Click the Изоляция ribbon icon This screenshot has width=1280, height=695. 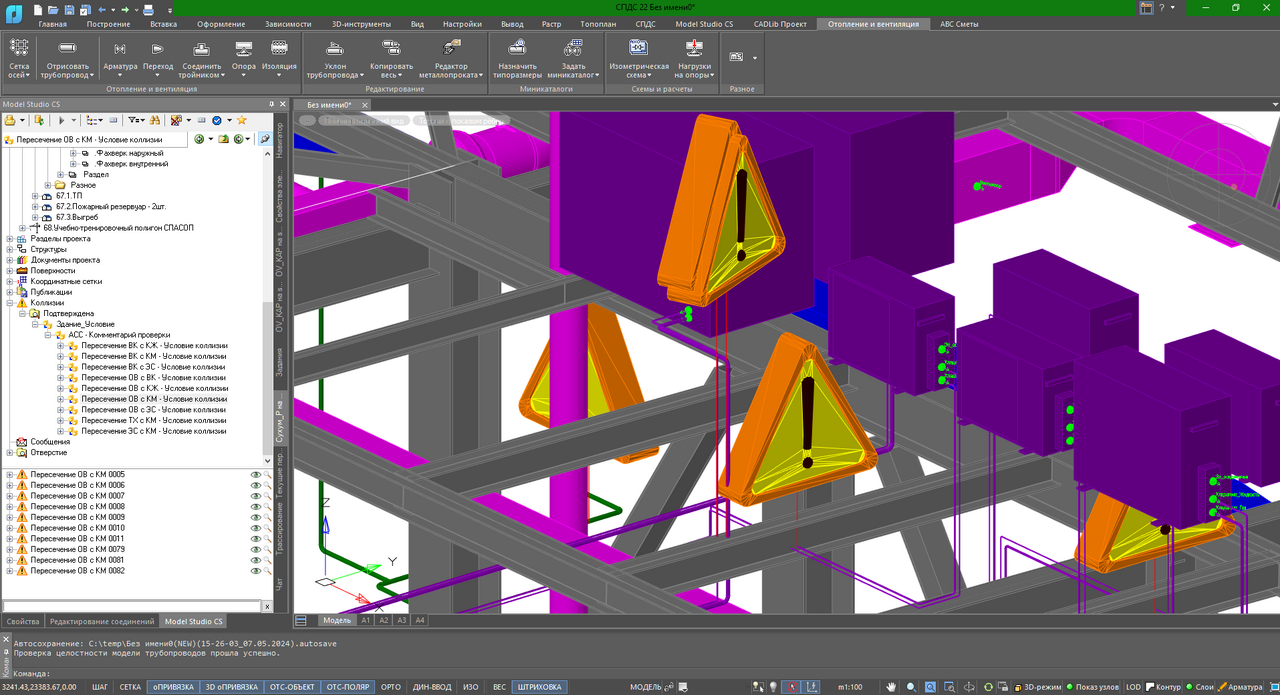[279, 58]
